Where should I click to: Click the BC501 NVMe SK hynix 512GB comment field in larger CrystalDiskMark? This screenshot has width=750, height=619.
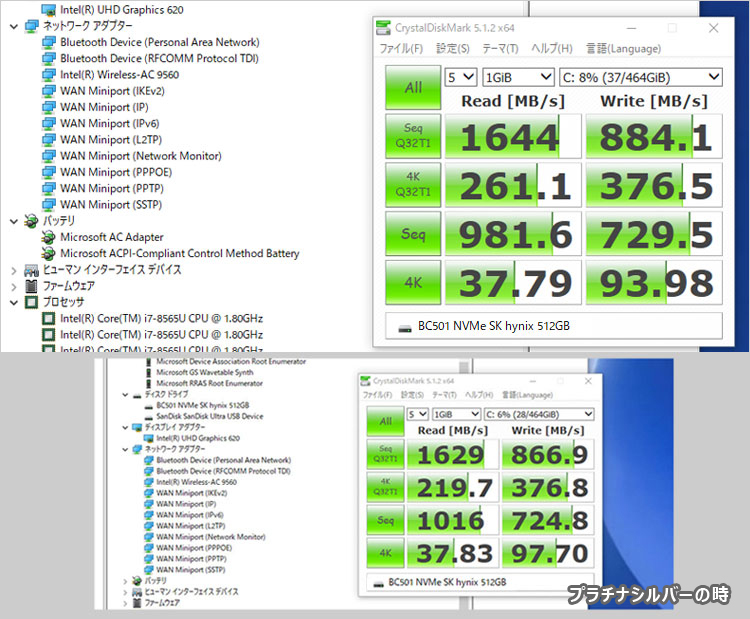click(x=554, y=326)
